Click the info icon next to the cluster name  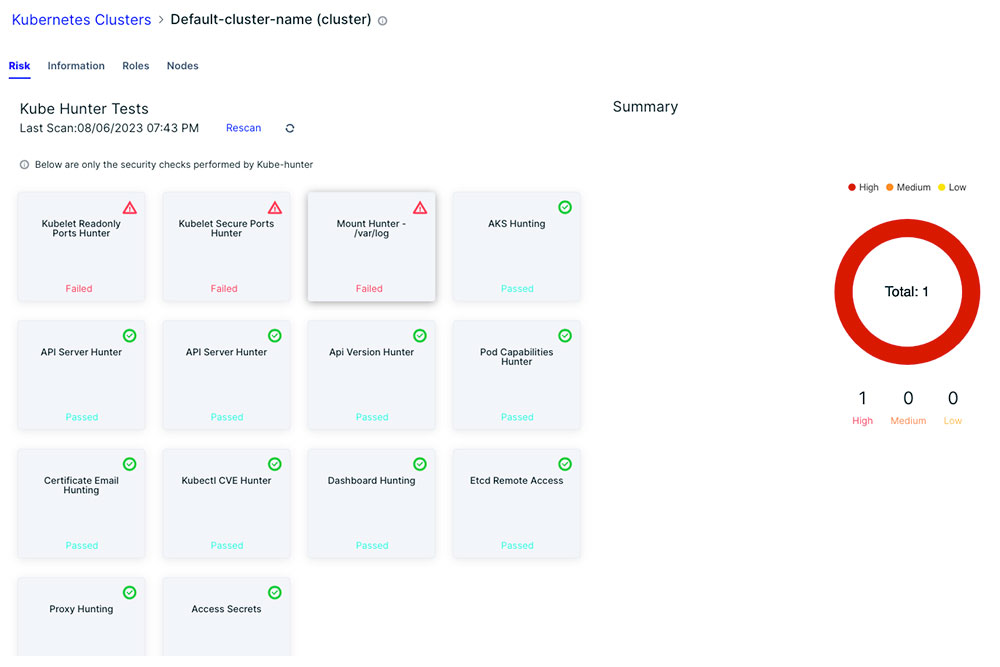click(x=383, y=21)
